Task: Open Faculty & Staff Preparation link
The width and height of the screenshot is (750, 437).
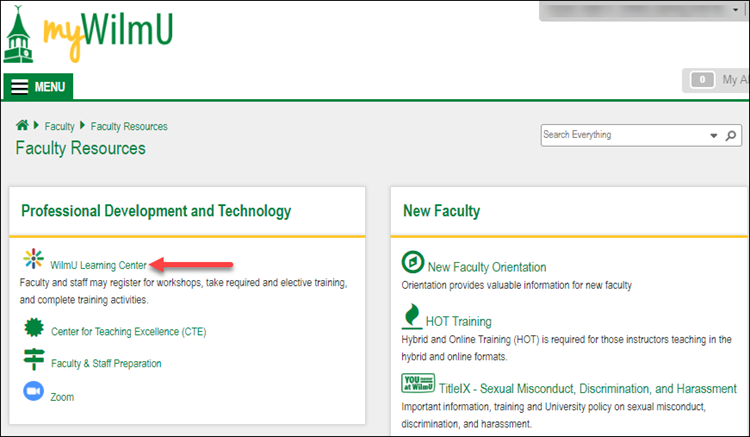Action: click(106, 363)
